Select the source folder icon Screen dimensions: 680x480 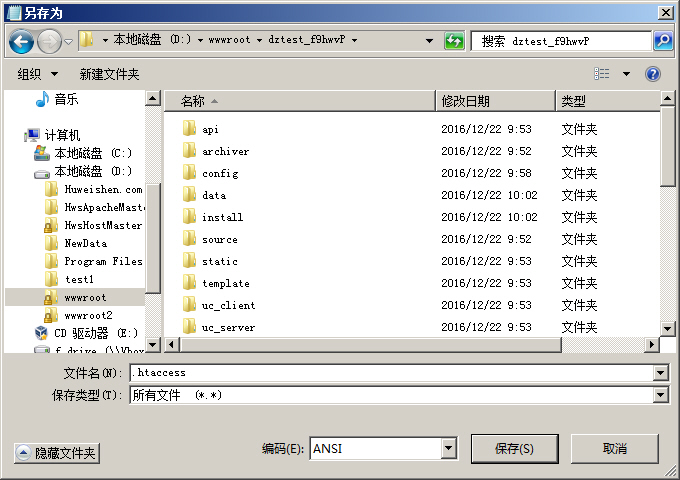[x=189, y=239]
